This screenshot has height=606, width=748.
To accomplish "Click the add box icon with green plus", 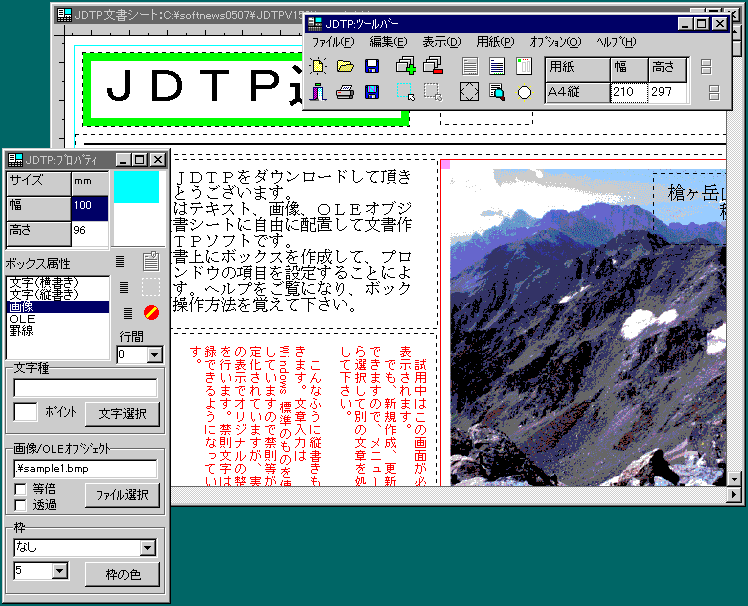I will (405, 66).
